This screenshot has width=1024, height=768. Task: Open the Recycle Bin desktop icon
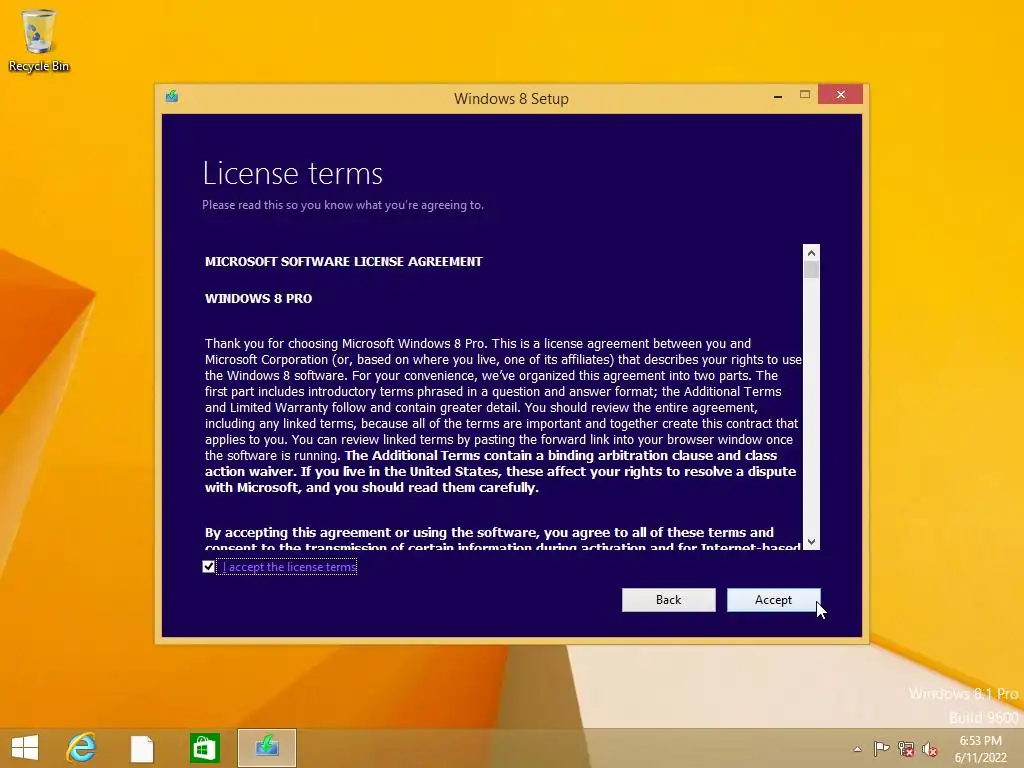(39, 40)
